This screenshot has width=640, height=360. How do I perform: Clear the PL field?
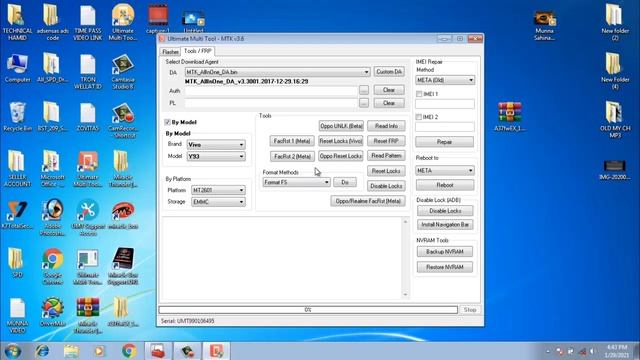(x=389, y=103)
